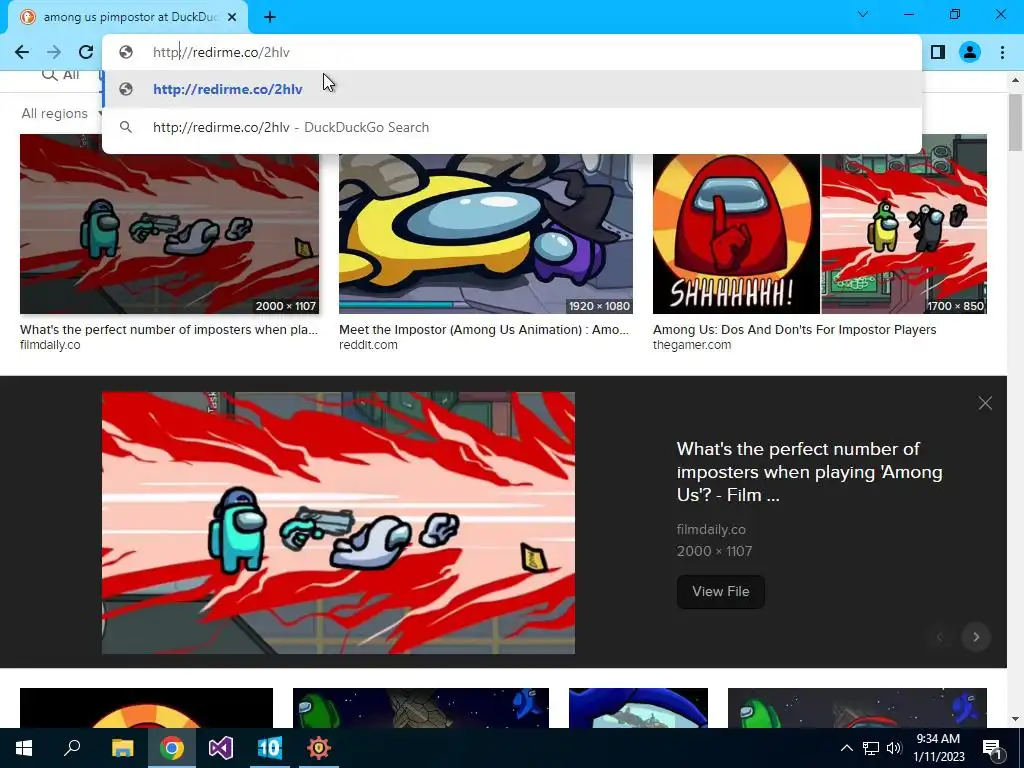
Task: Go back with the browser back arrow
Action: point(22,52)
